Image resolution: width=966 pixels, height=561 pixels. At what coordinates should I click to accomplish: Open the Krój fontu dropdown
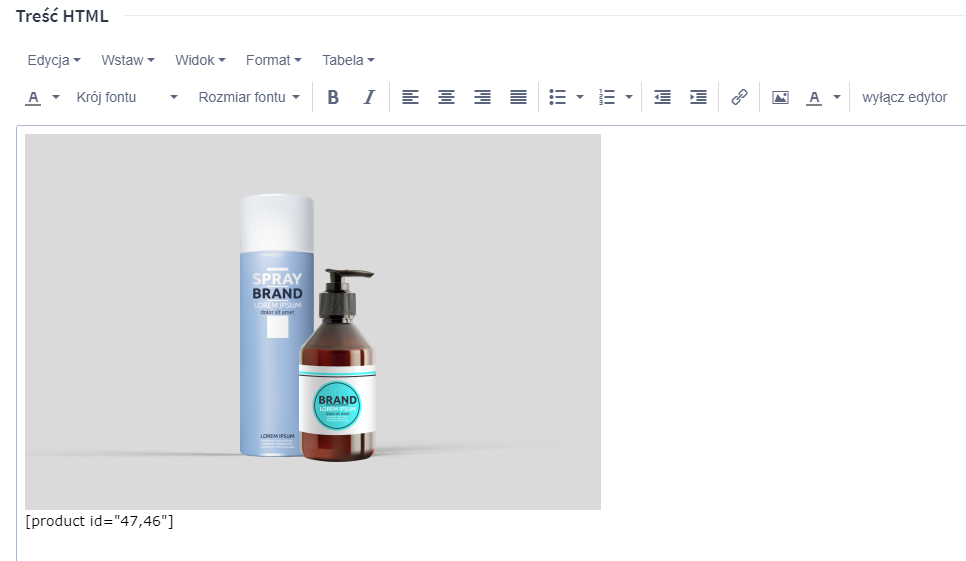tap(127, 97)
